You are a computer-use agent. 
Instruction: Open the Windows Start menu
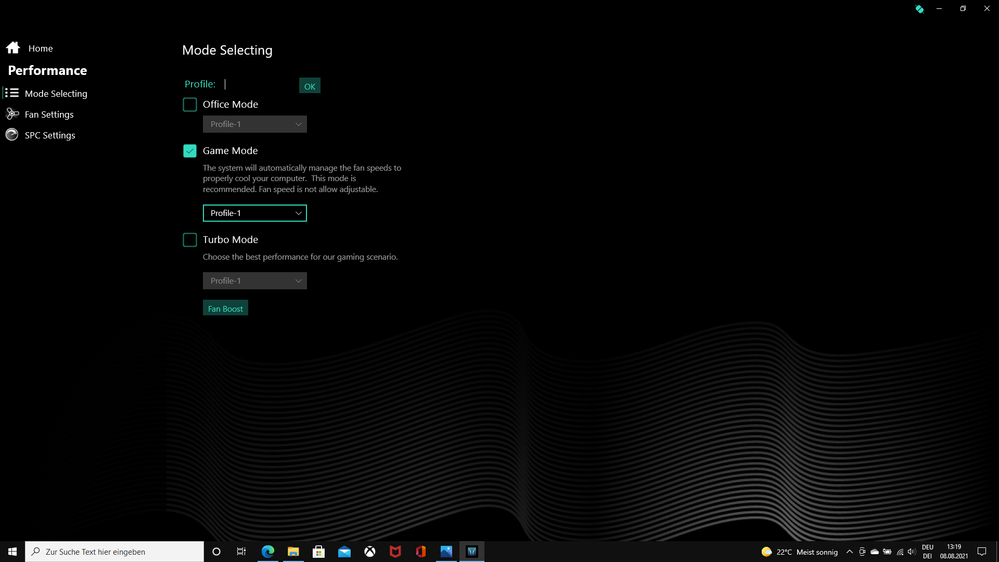pyautogui.click(x=12, y=551)
